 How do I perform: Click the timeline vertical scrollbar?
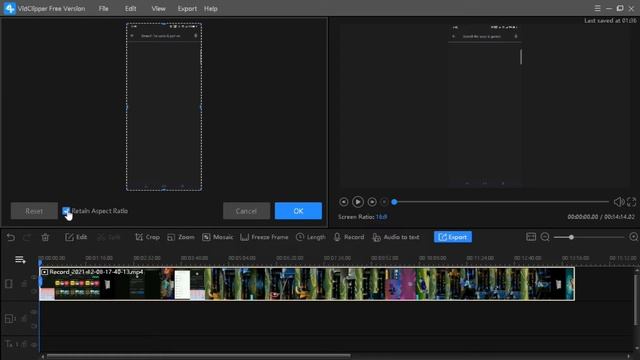tap(636, 300)
